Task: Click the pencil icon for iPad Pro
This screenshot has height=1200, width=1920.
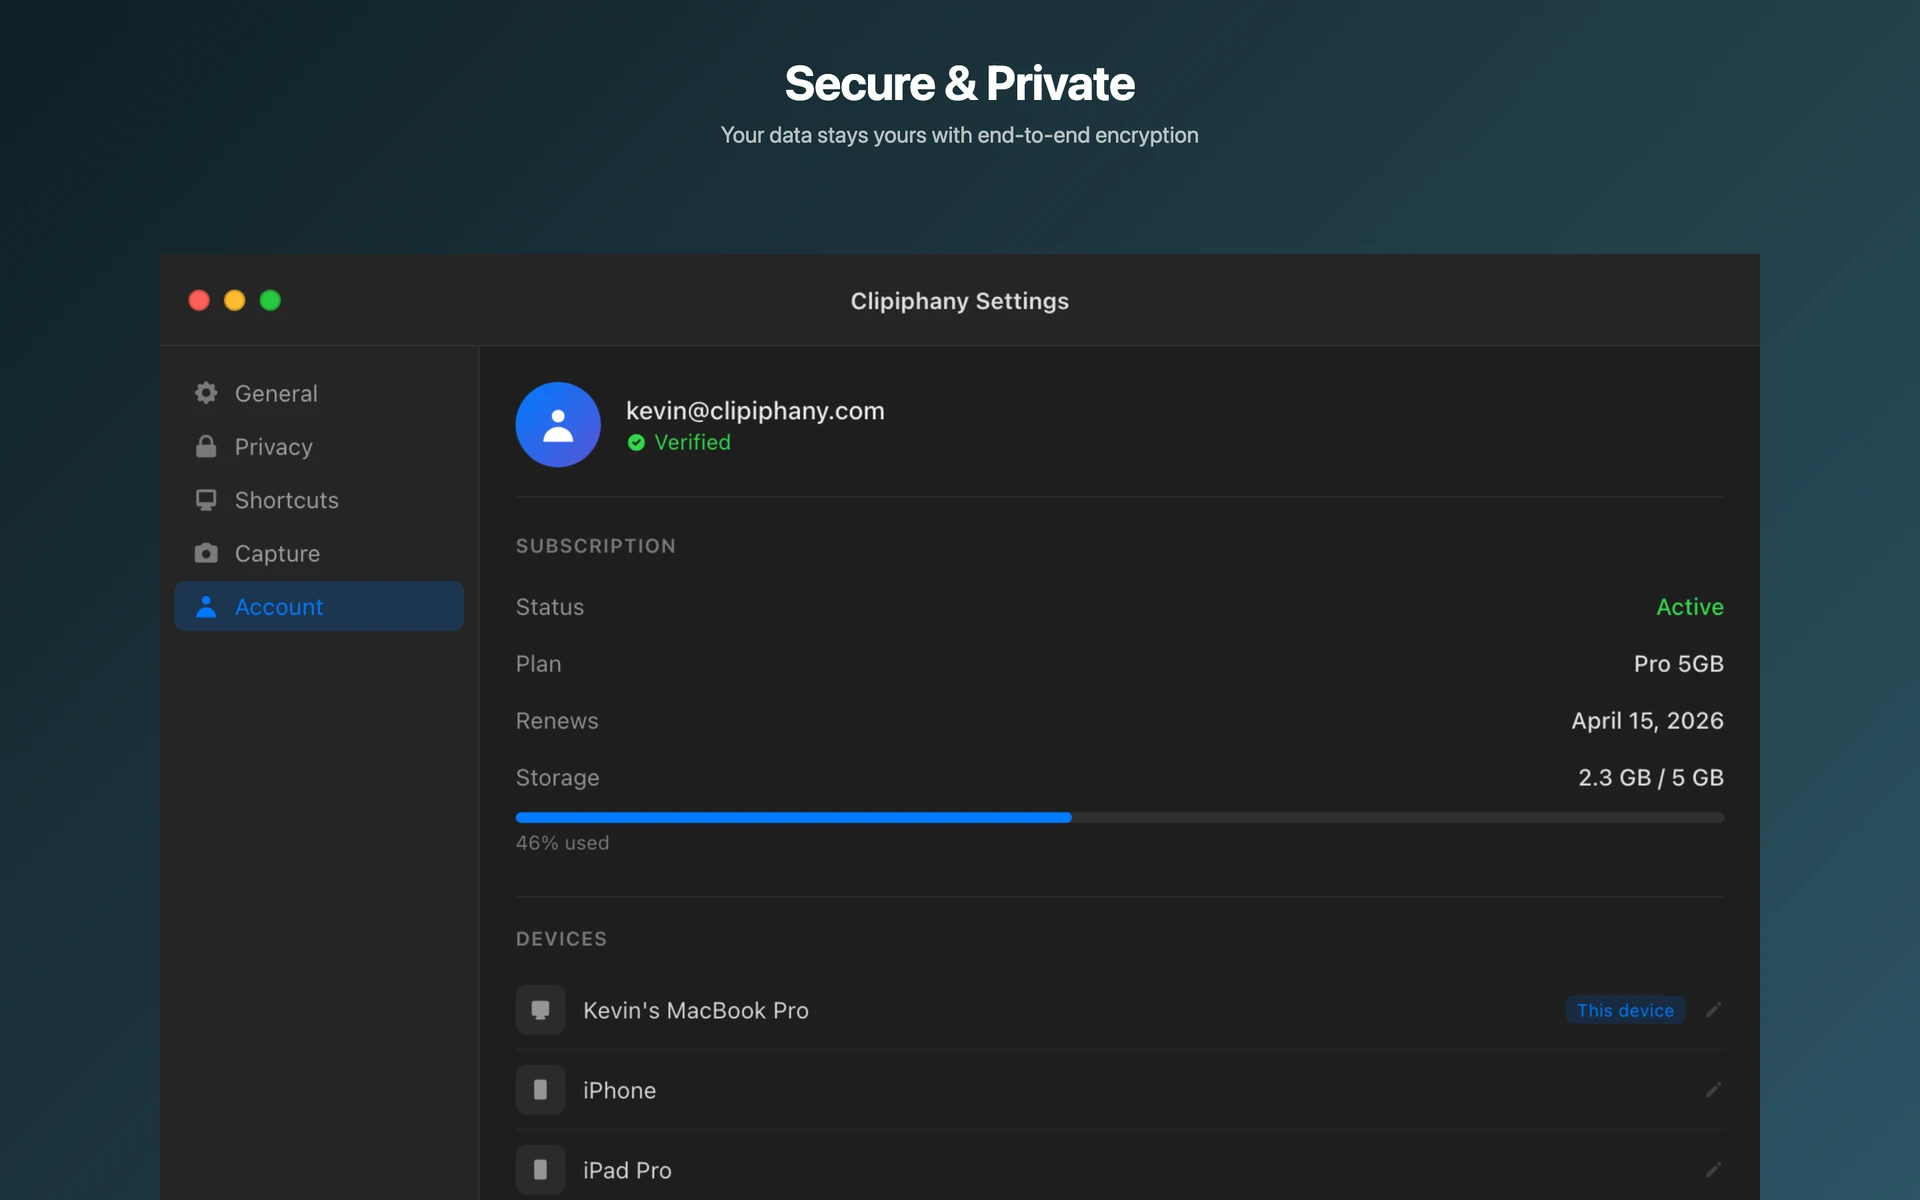Action: (x=1713, y=1170)
